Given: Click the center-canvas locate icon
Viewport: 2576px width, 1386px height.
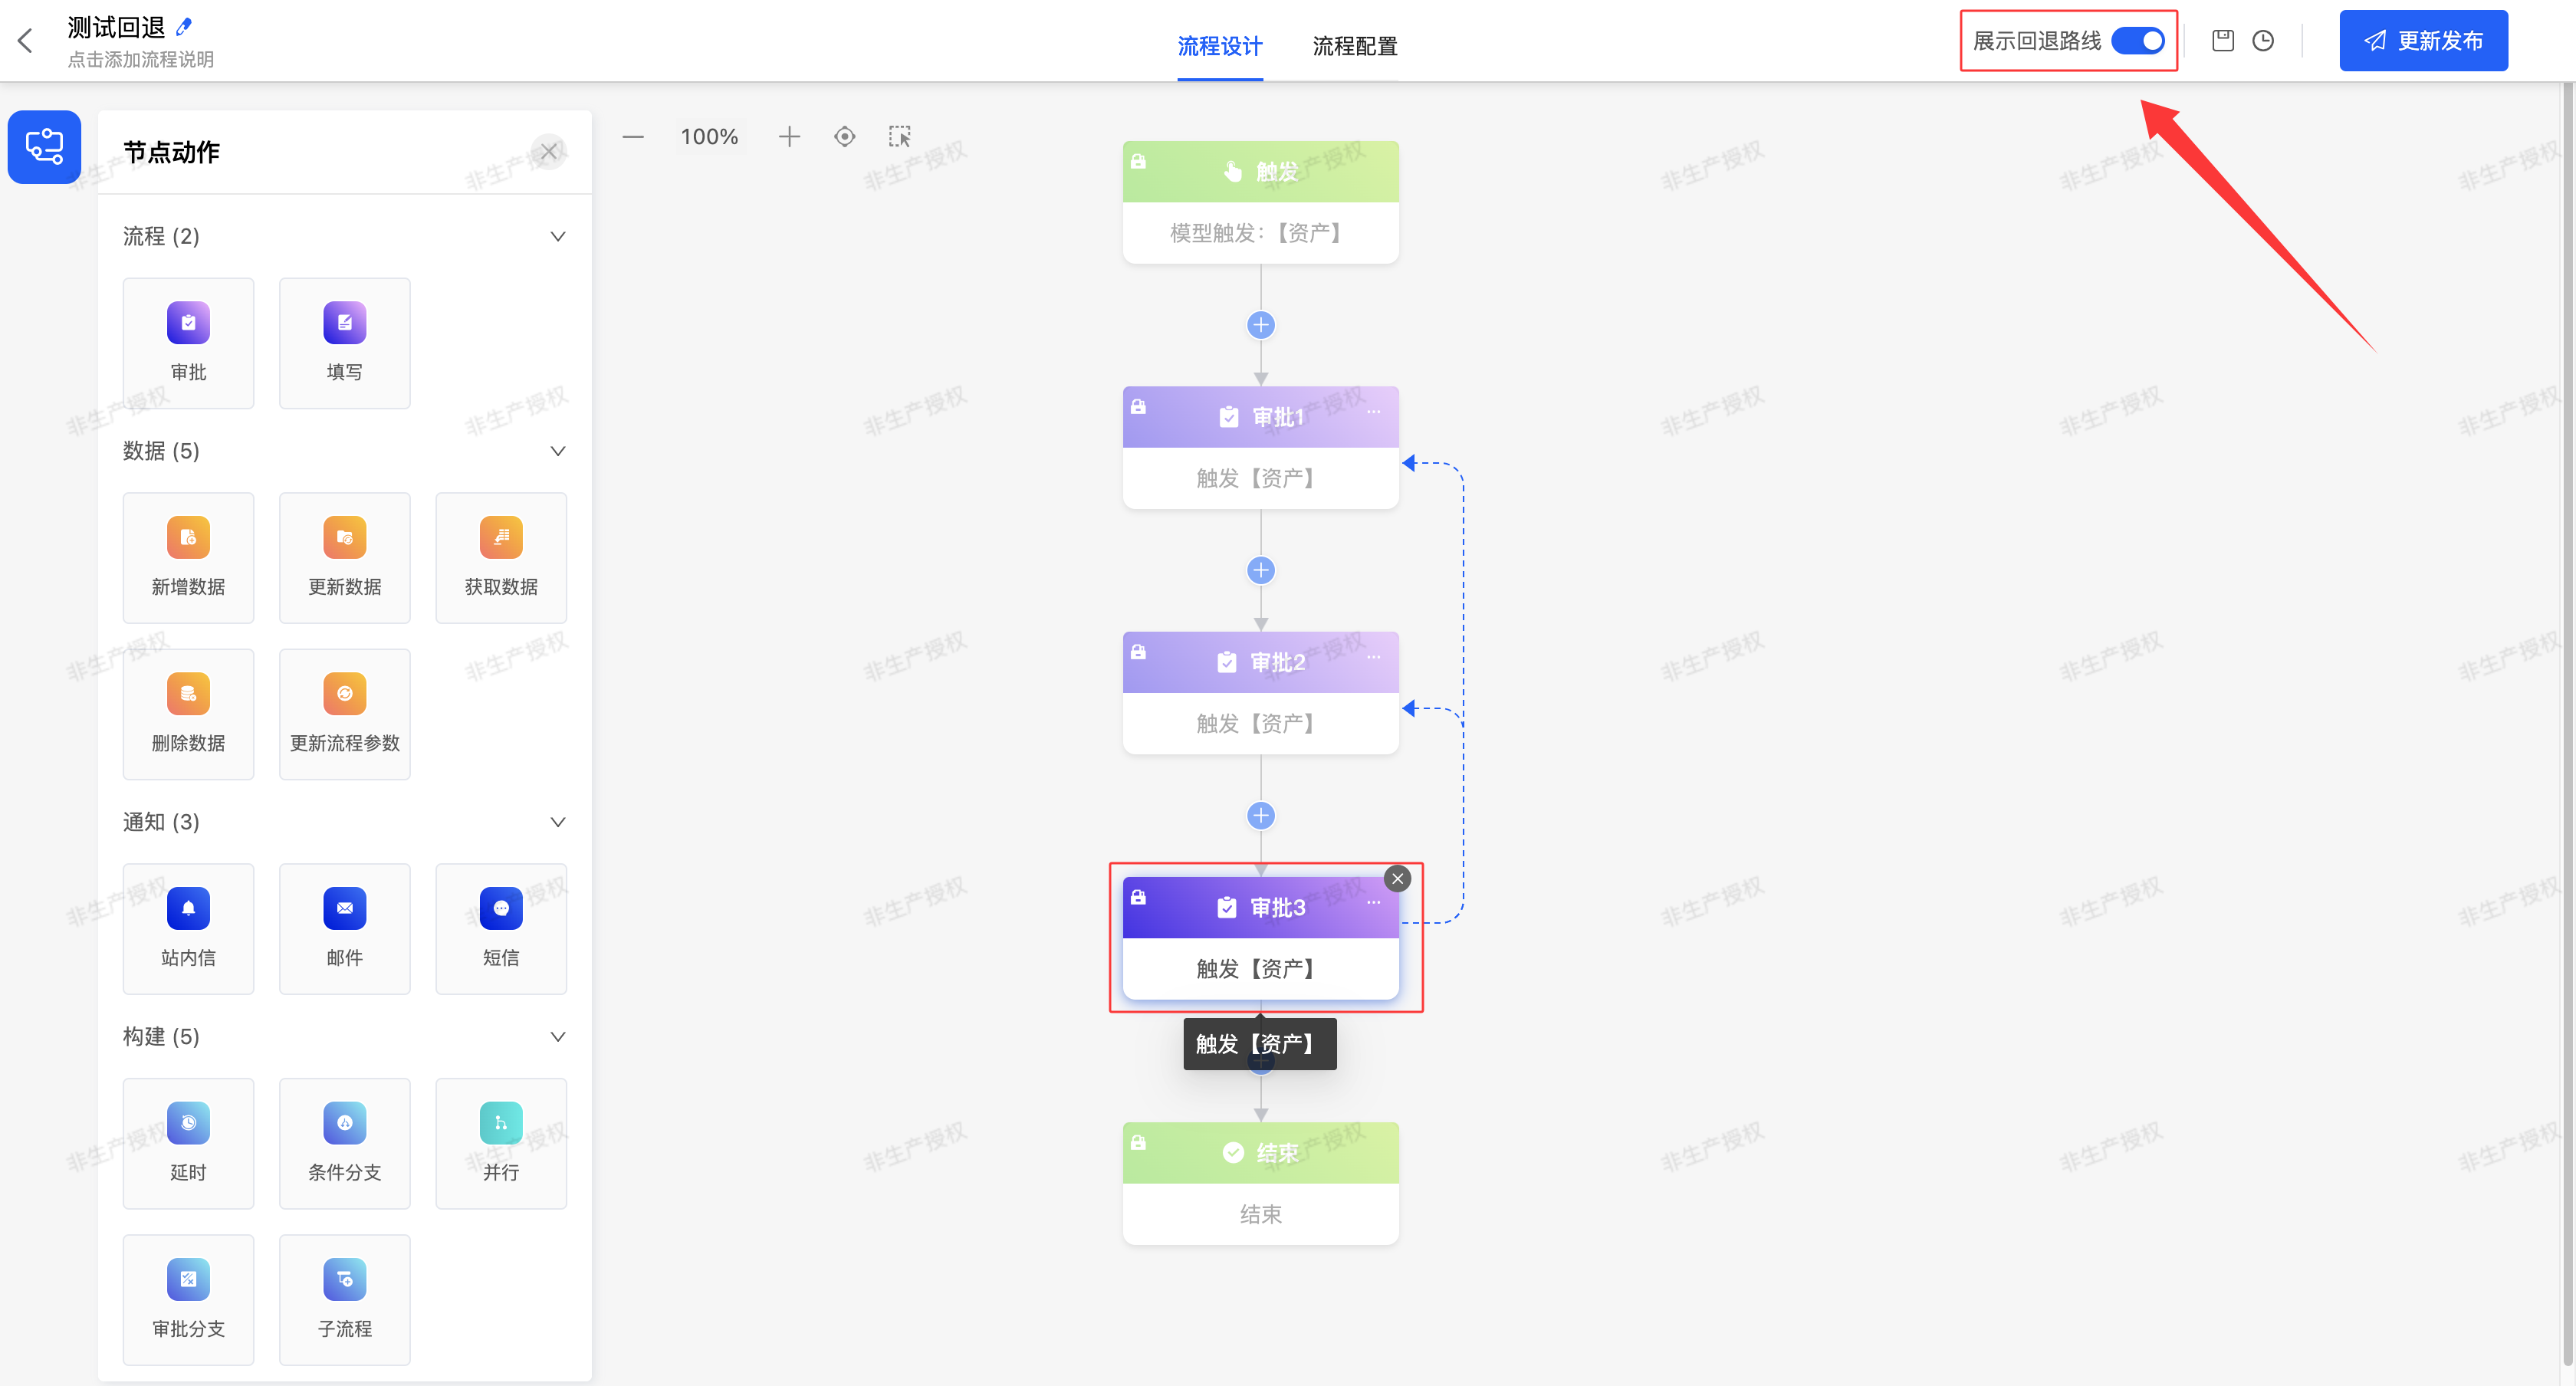Looking at the screenshot, I should 844,137.
